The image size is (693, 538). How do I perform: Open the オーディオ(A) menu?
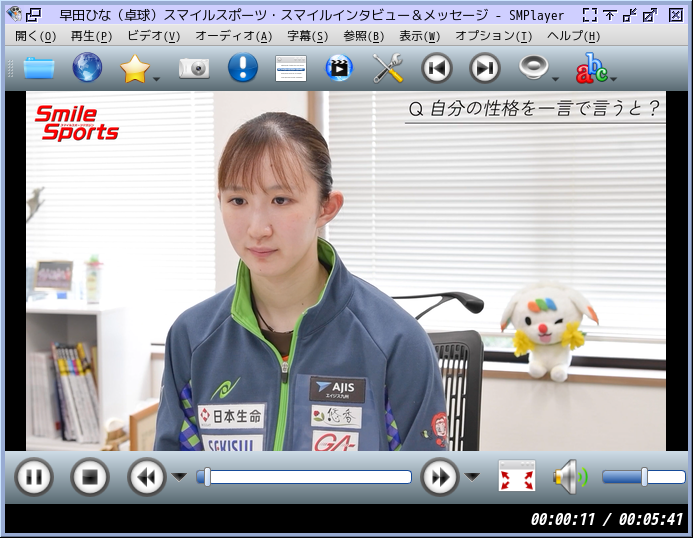(233, 36)
